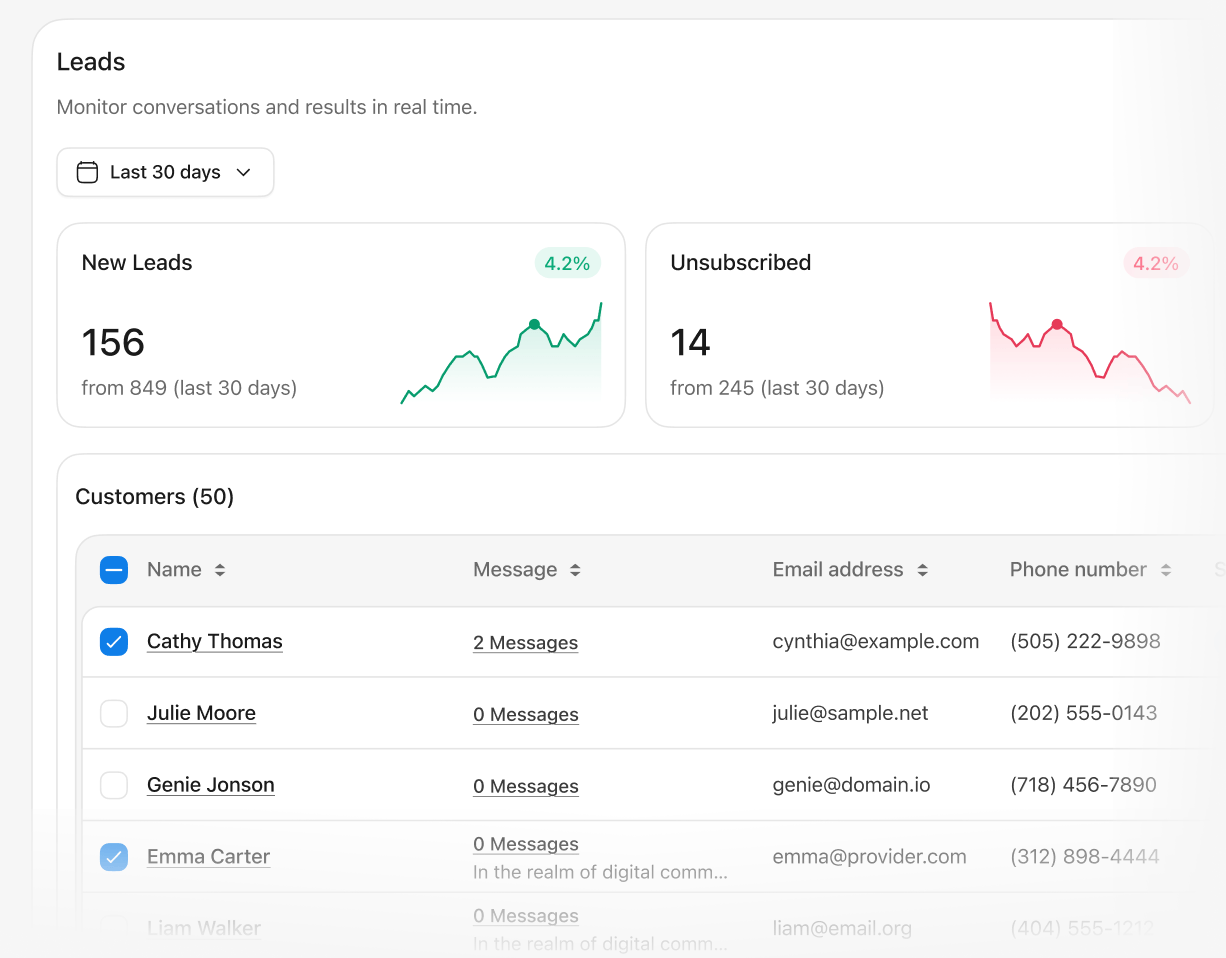Click the Message column header label
Viewport: 1226px width, 958px height.
click(515, 570)
